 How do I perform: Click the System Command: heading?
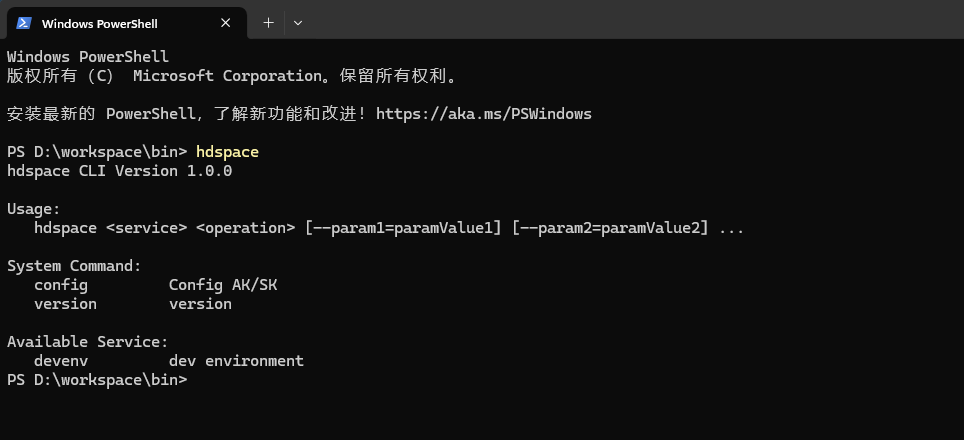coord(74,266)
